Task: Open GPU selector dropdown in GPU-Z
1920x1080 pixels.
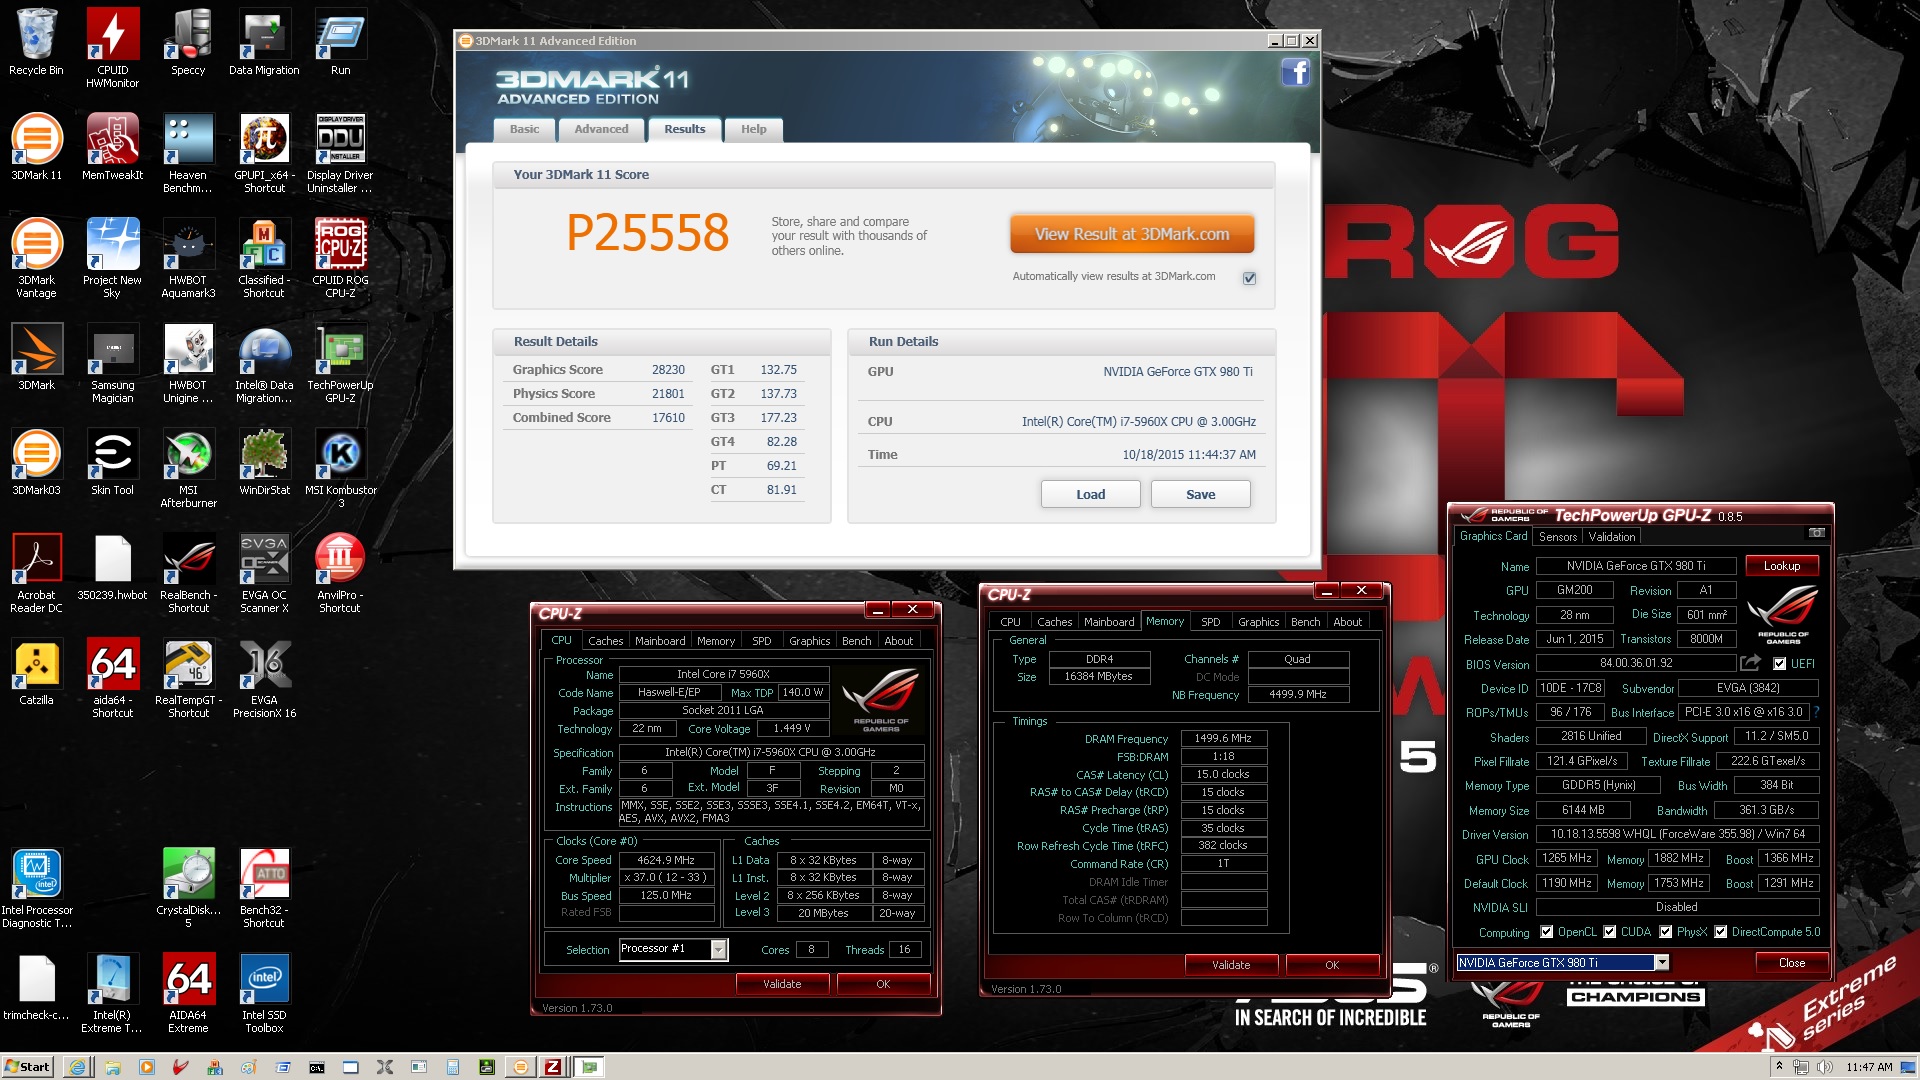Action: coord(1662,962)
